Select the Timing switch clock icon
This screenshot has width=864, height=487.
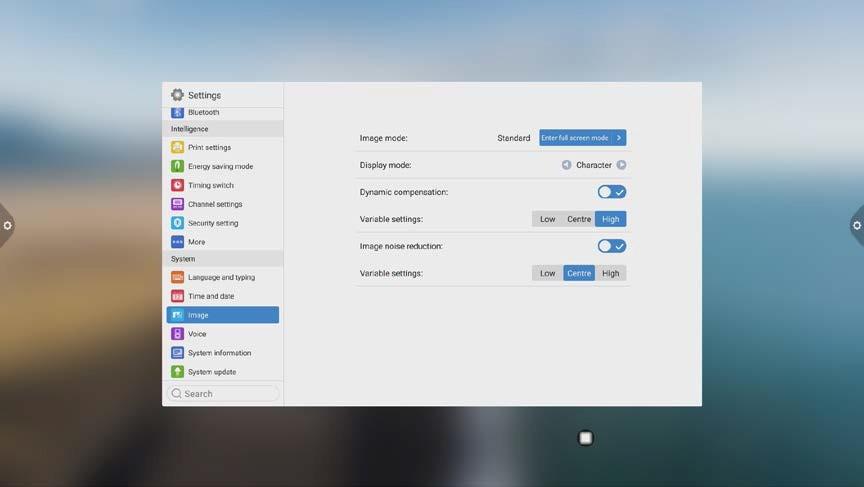177,185
